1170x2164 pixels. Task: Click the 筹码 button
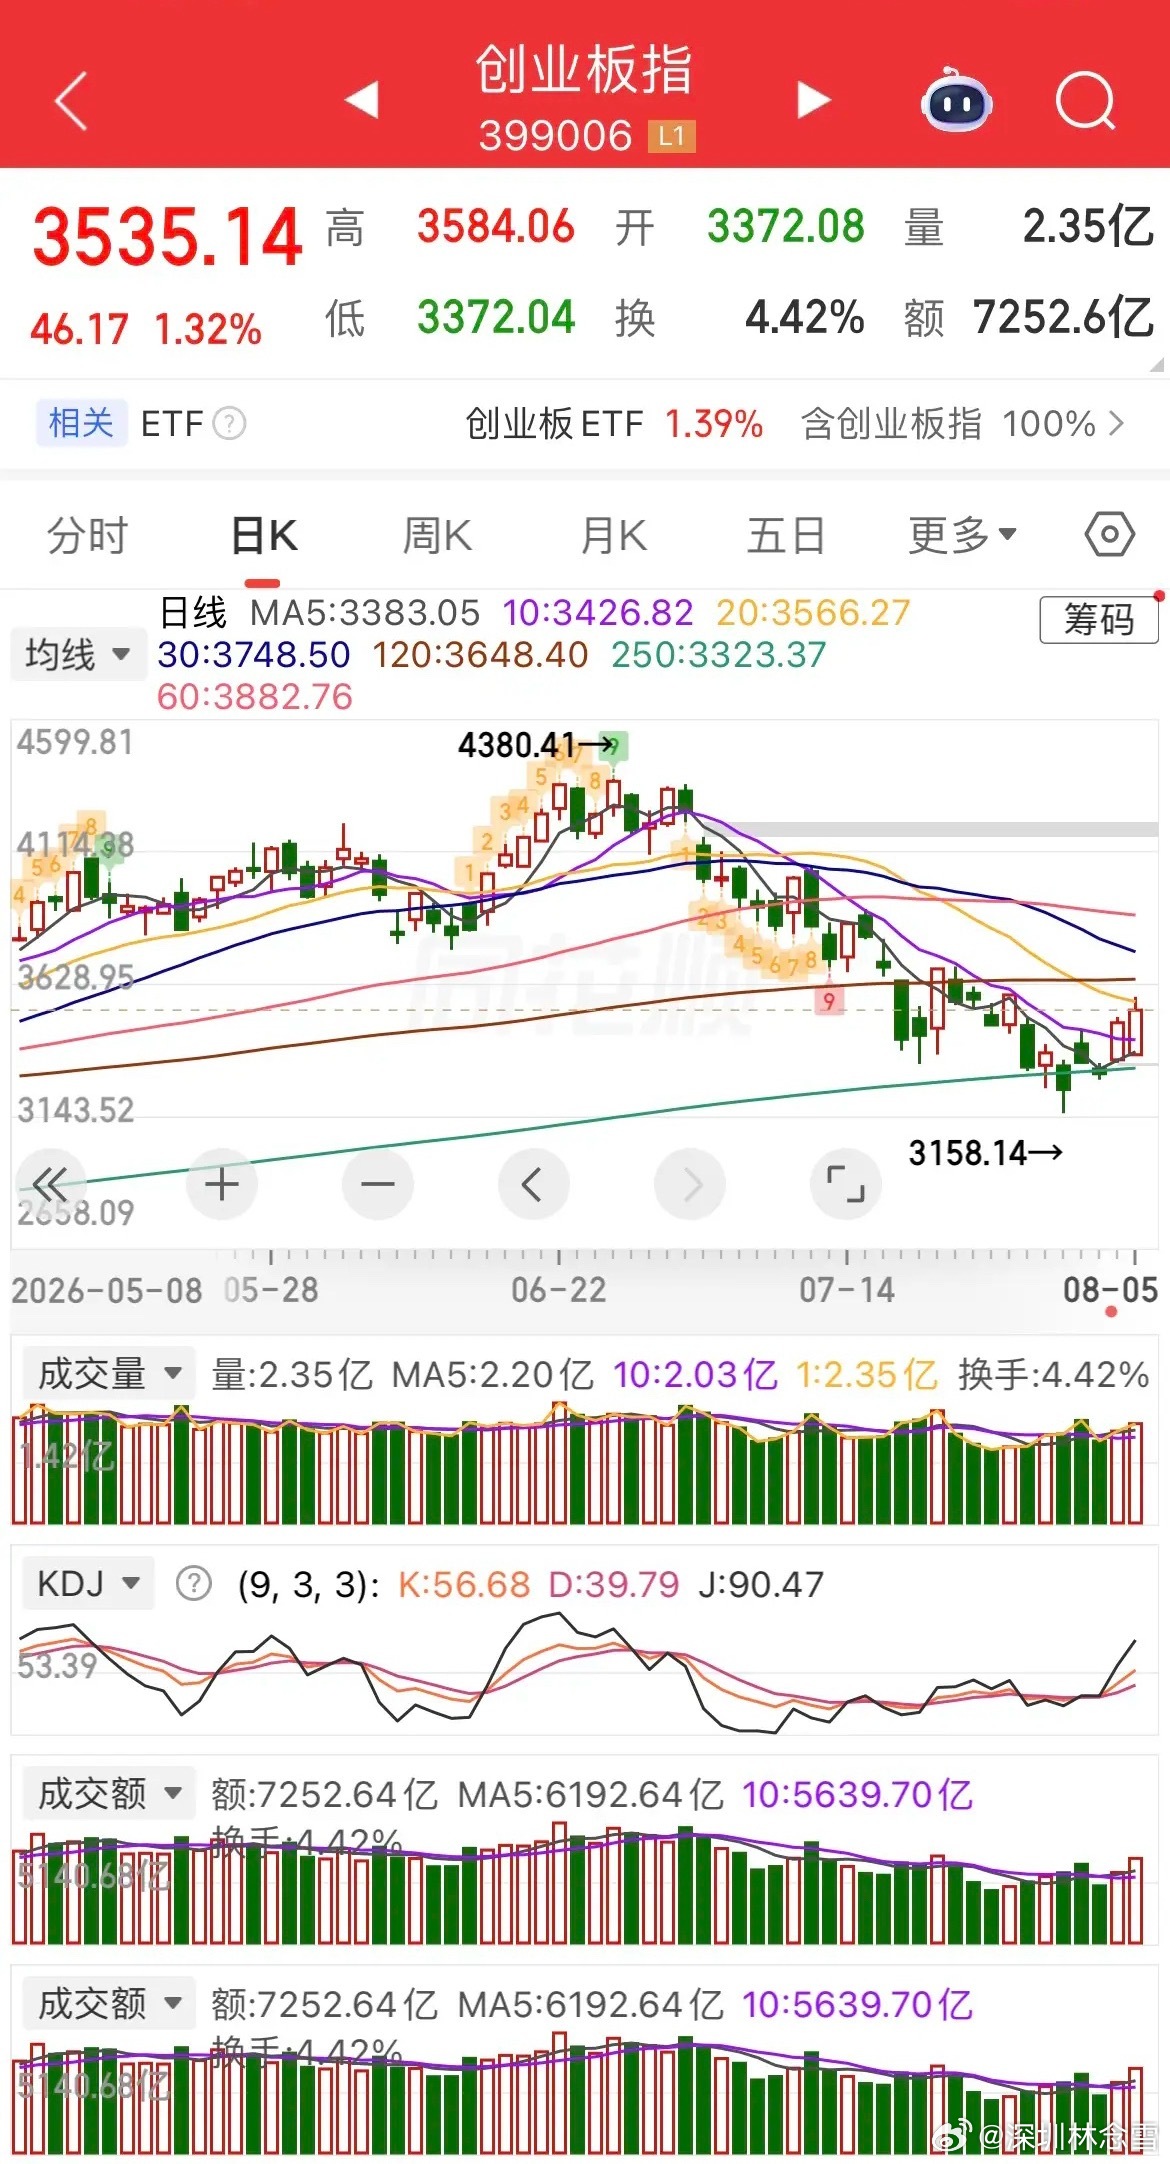click(x=1099, y=620)
